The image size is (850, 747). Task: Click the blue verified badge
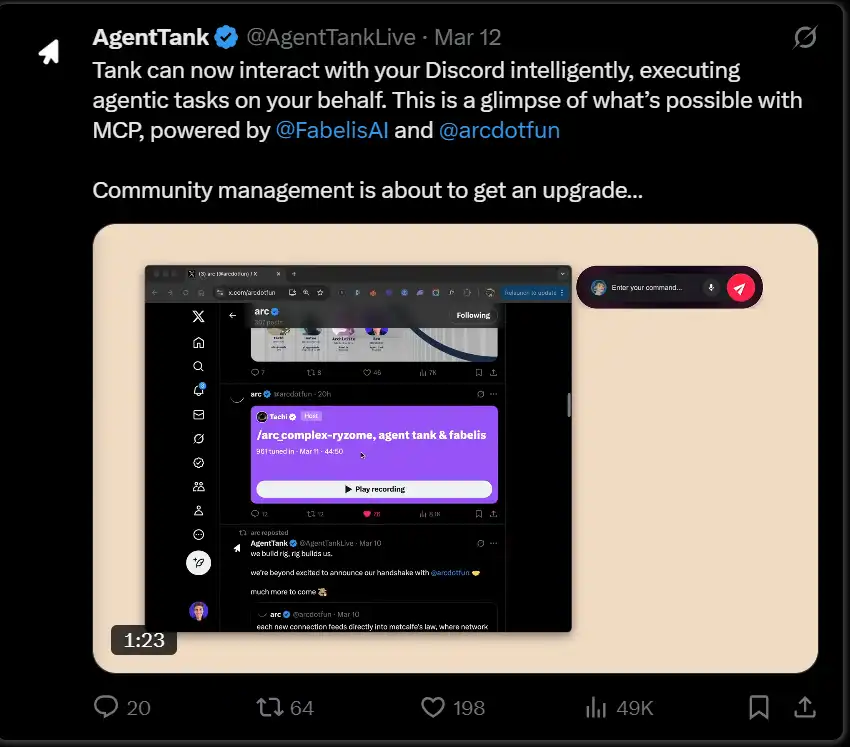pyautogui.click(x=226, y=38)
